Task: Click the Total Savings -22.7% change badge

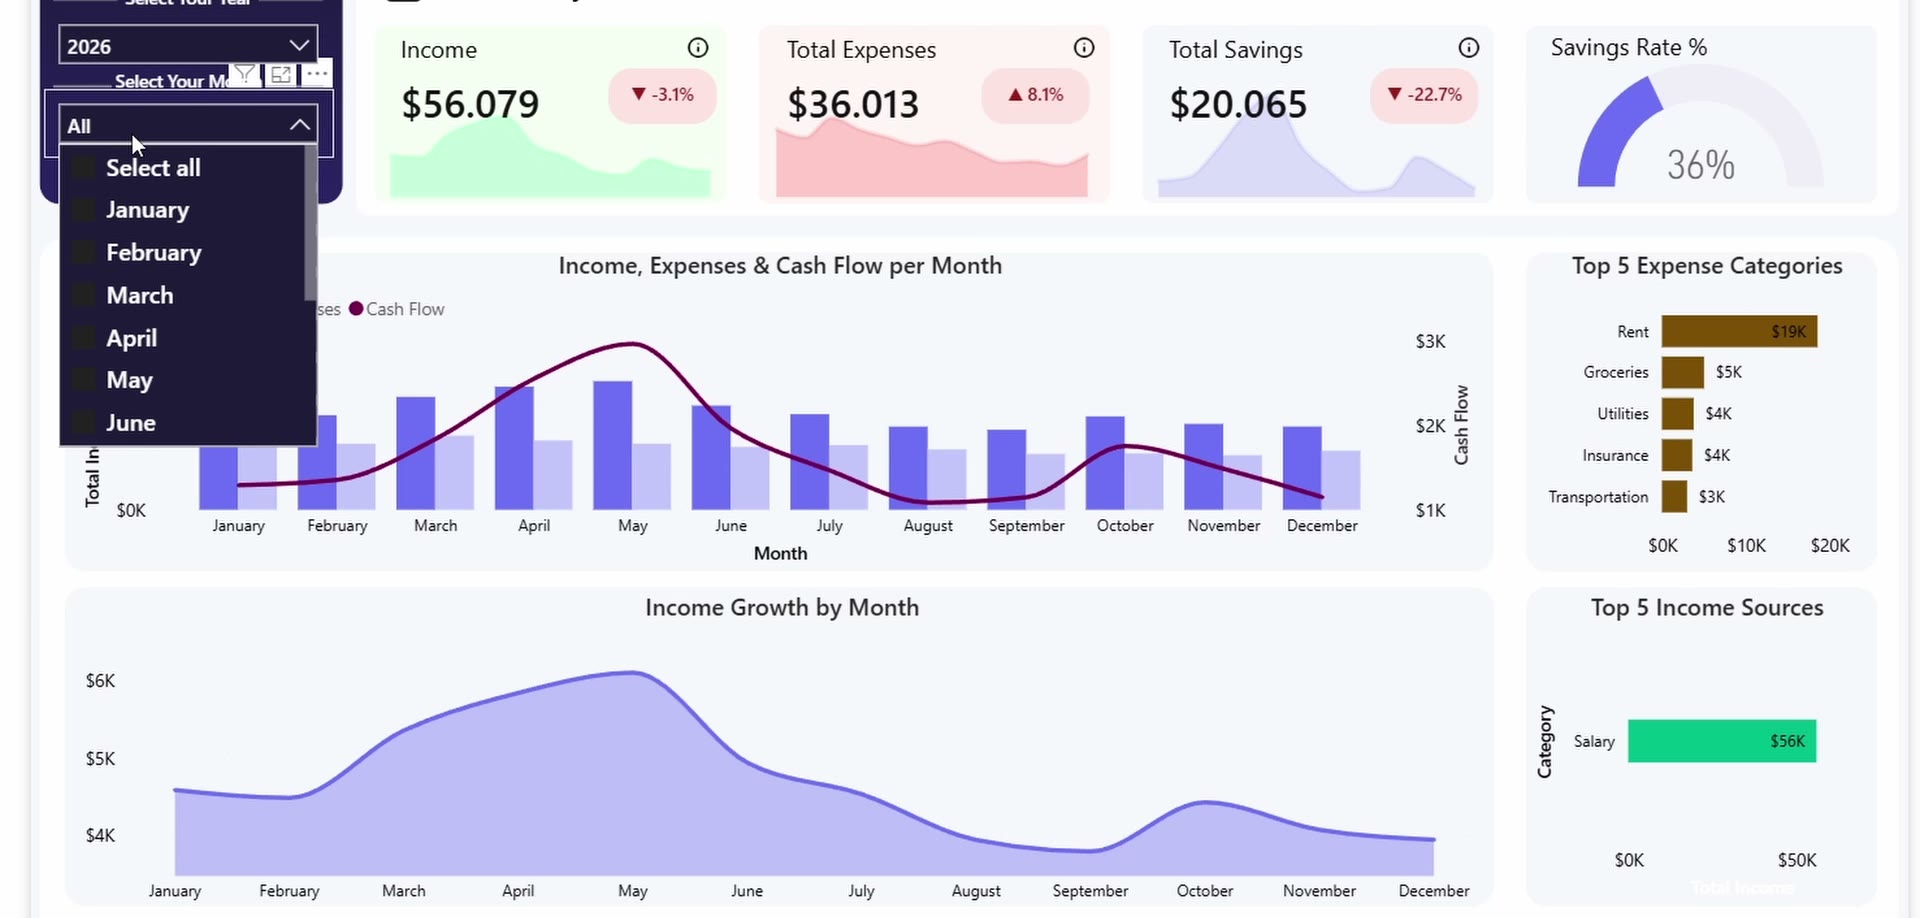Action: 1424,95
